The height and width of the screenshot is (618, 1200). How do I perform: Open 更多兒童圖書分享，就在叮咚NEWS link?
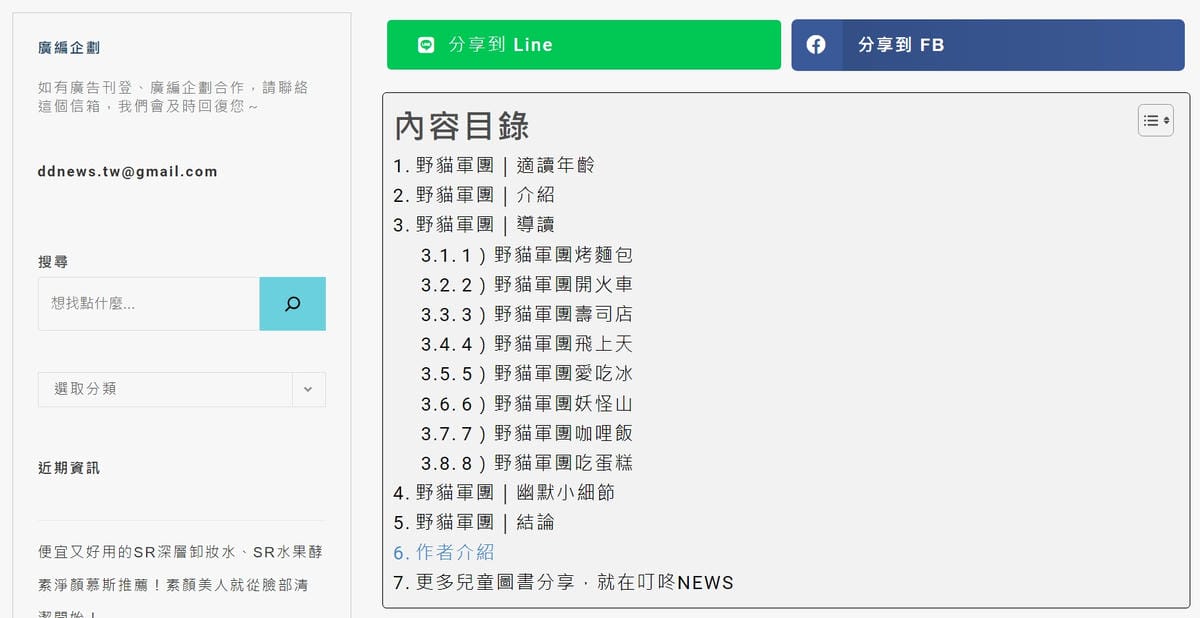(x=563, y=582)
